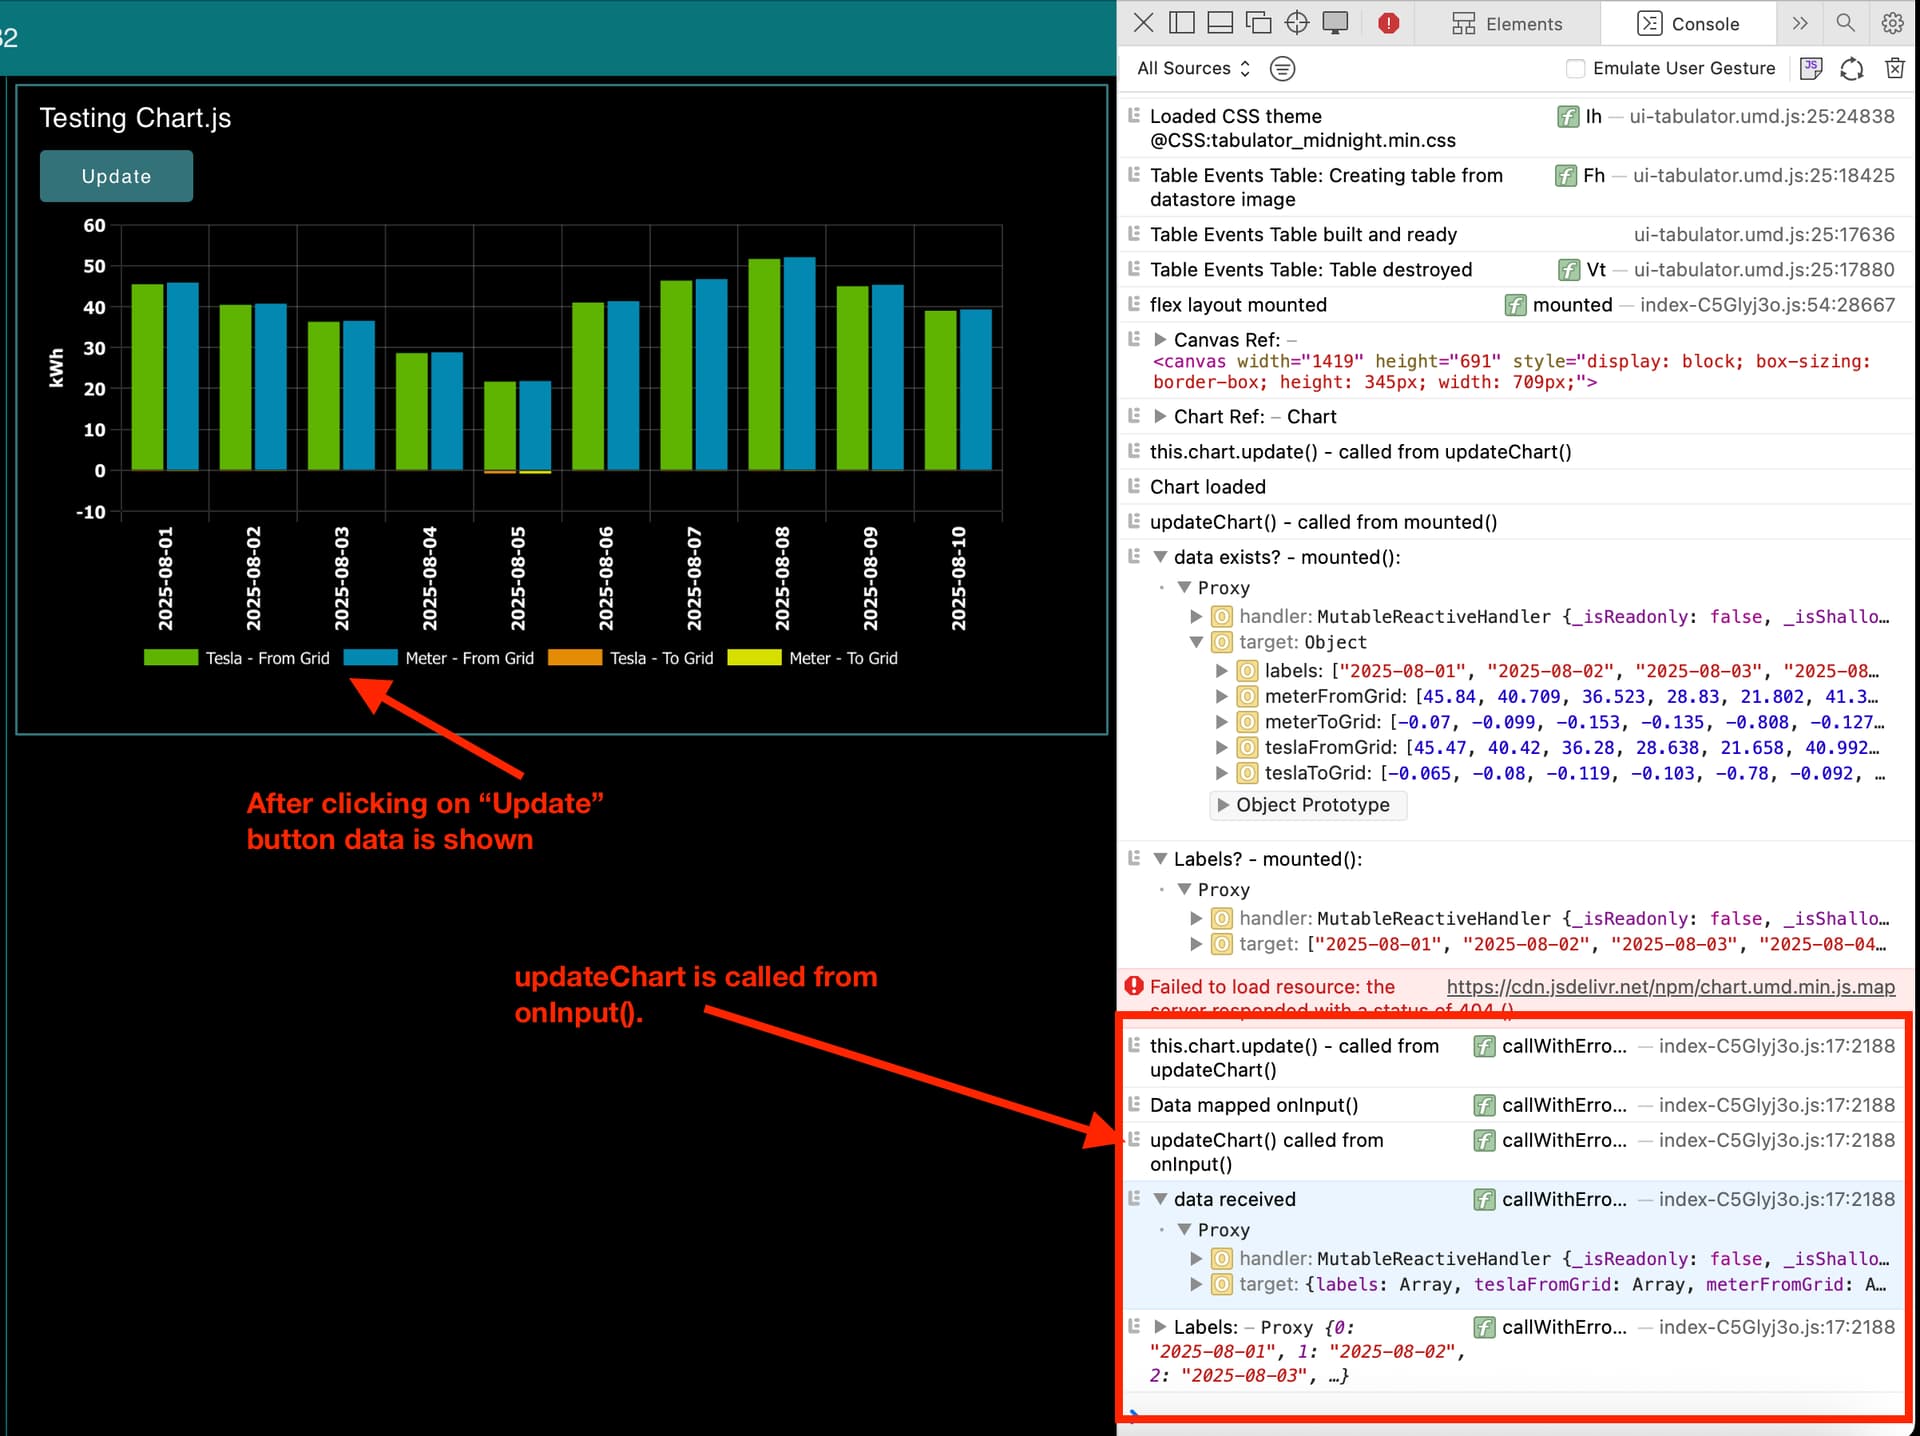Open inspector settings gear

click(x=1892, y=23)
